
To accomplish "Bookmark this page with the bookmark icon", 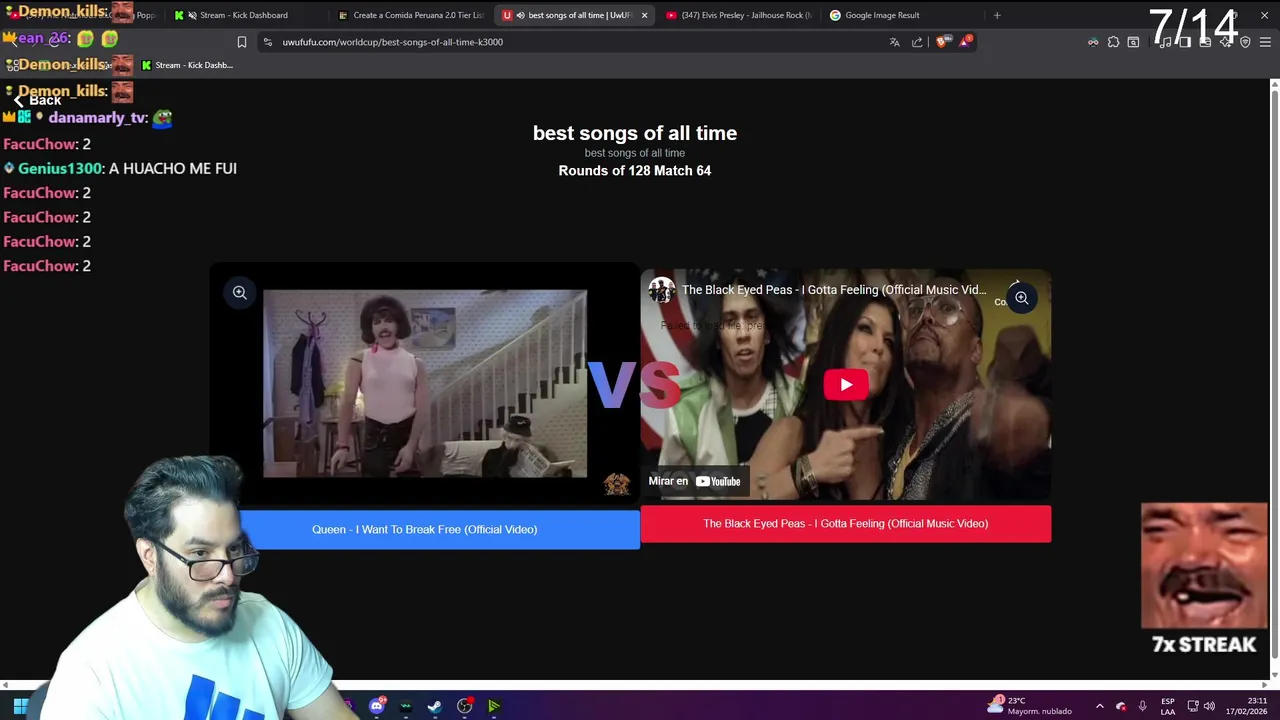I will (241, 42).
